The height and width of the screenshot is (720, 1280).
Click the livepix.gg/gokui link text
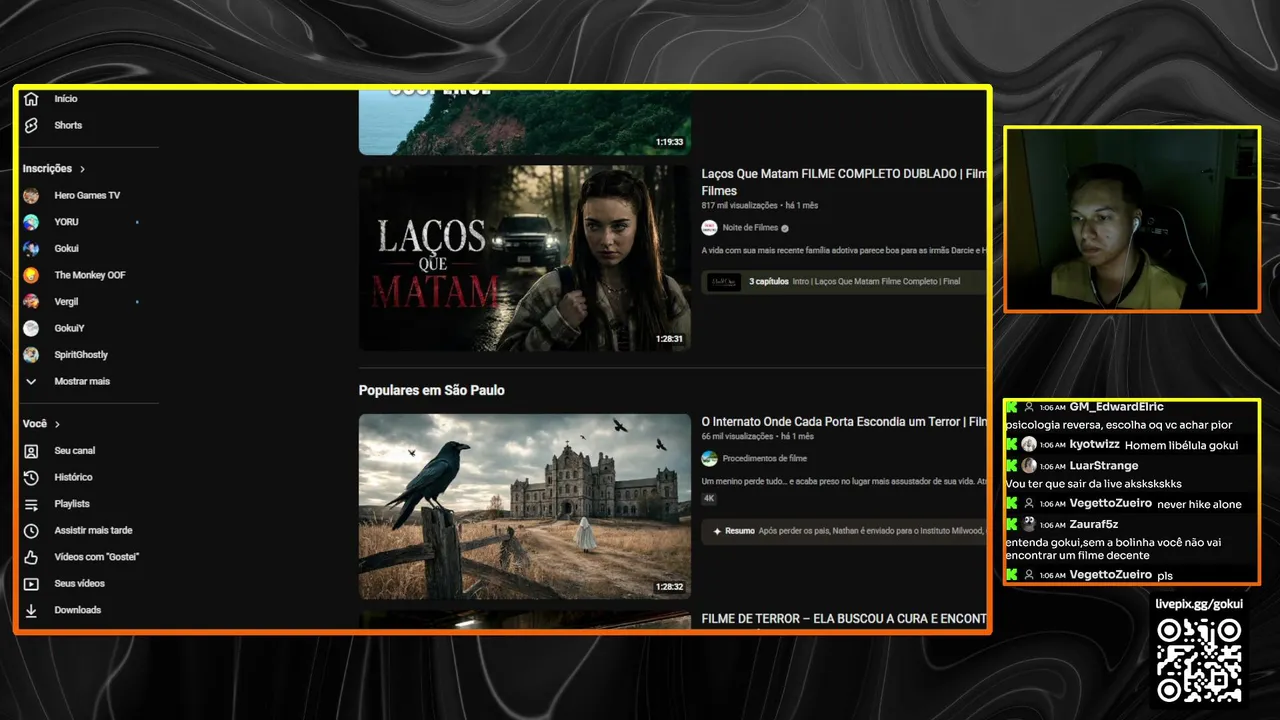1199,604
